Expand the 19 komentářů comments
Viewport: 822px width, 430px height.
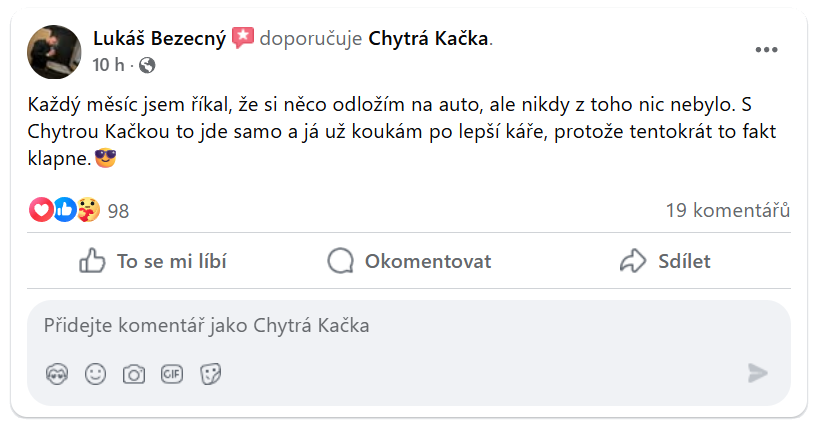click(x=728, y=211)
